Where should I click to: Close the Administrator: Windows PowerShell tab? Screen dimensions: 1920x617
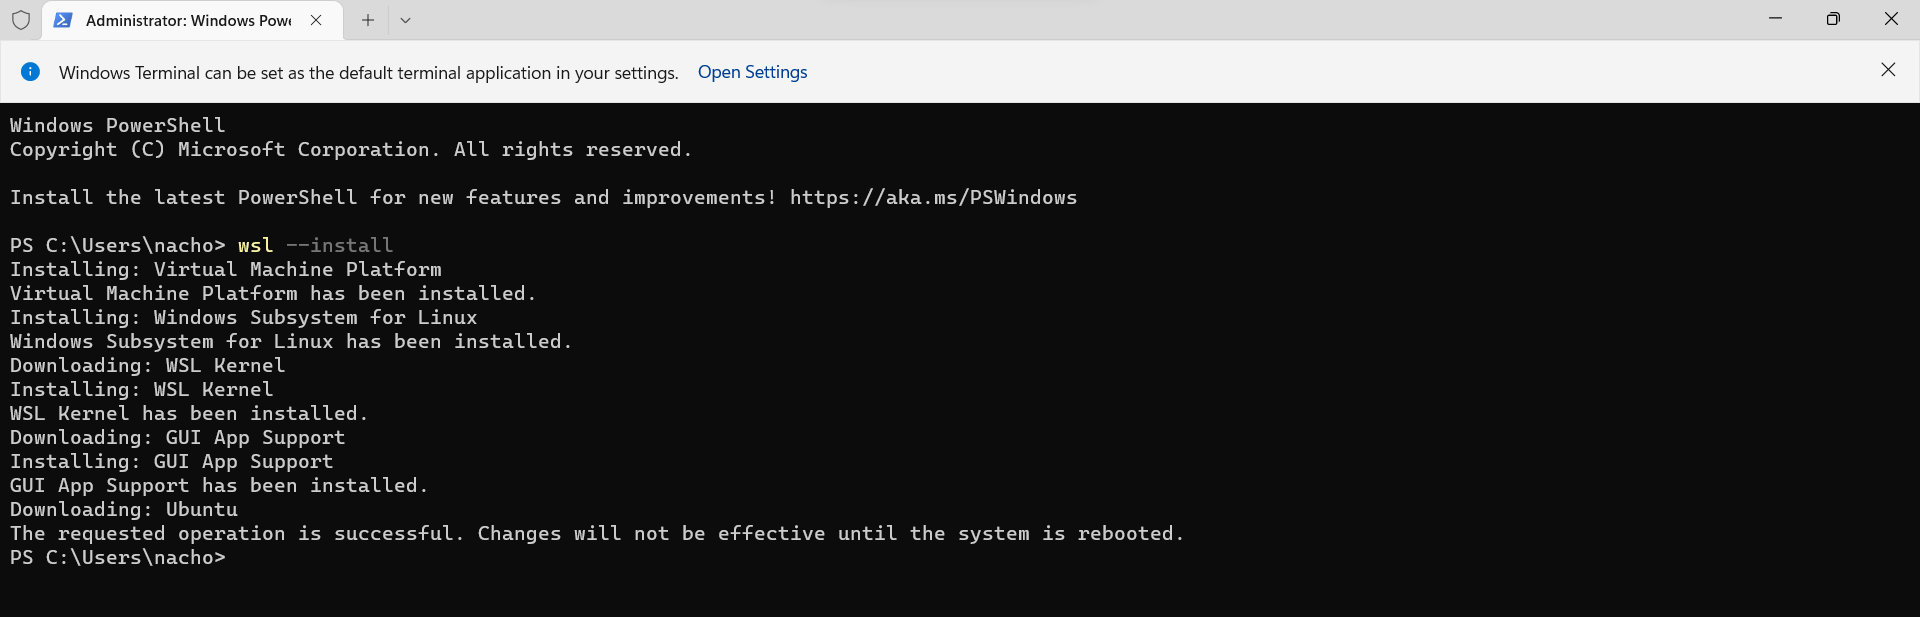coord(316,20)
